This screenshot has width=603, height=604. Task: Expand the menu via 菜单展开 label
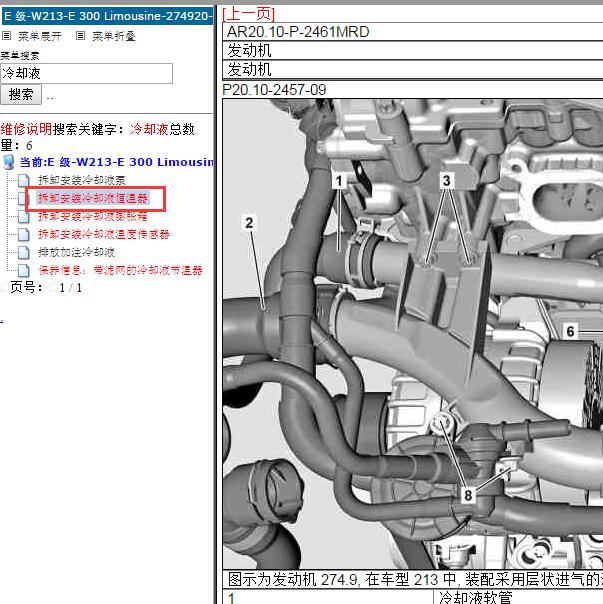click(x=40, y=36)
